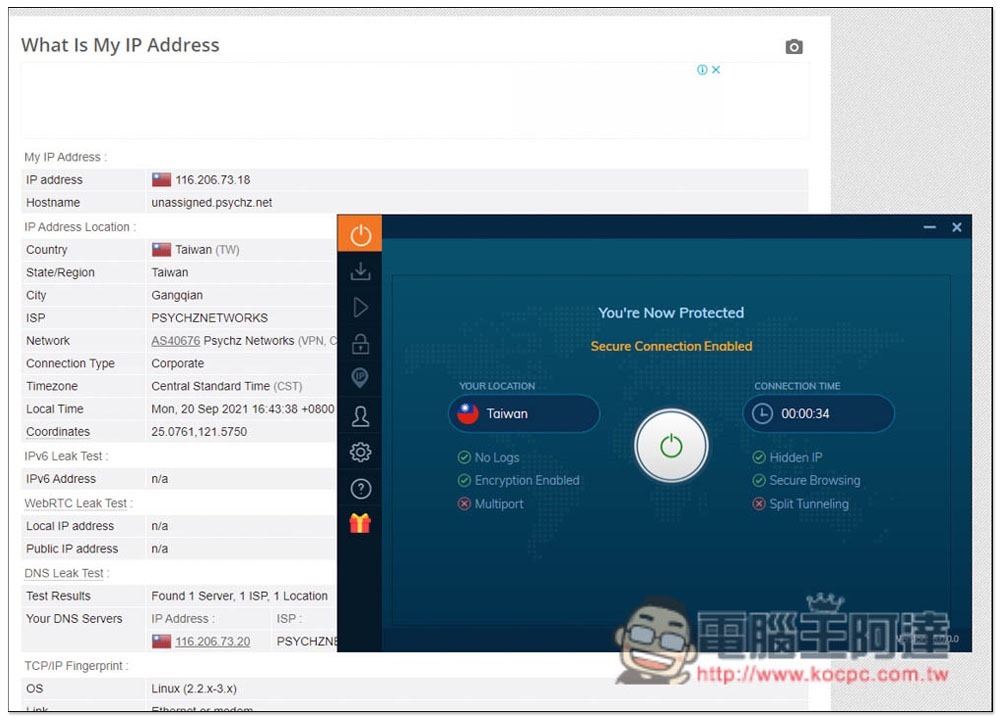Open the help question mark icon

pos(360,489)
